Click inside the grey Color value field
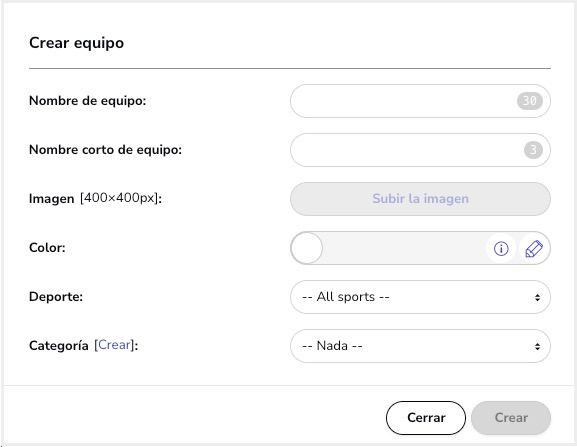 [x=404, y=248]
